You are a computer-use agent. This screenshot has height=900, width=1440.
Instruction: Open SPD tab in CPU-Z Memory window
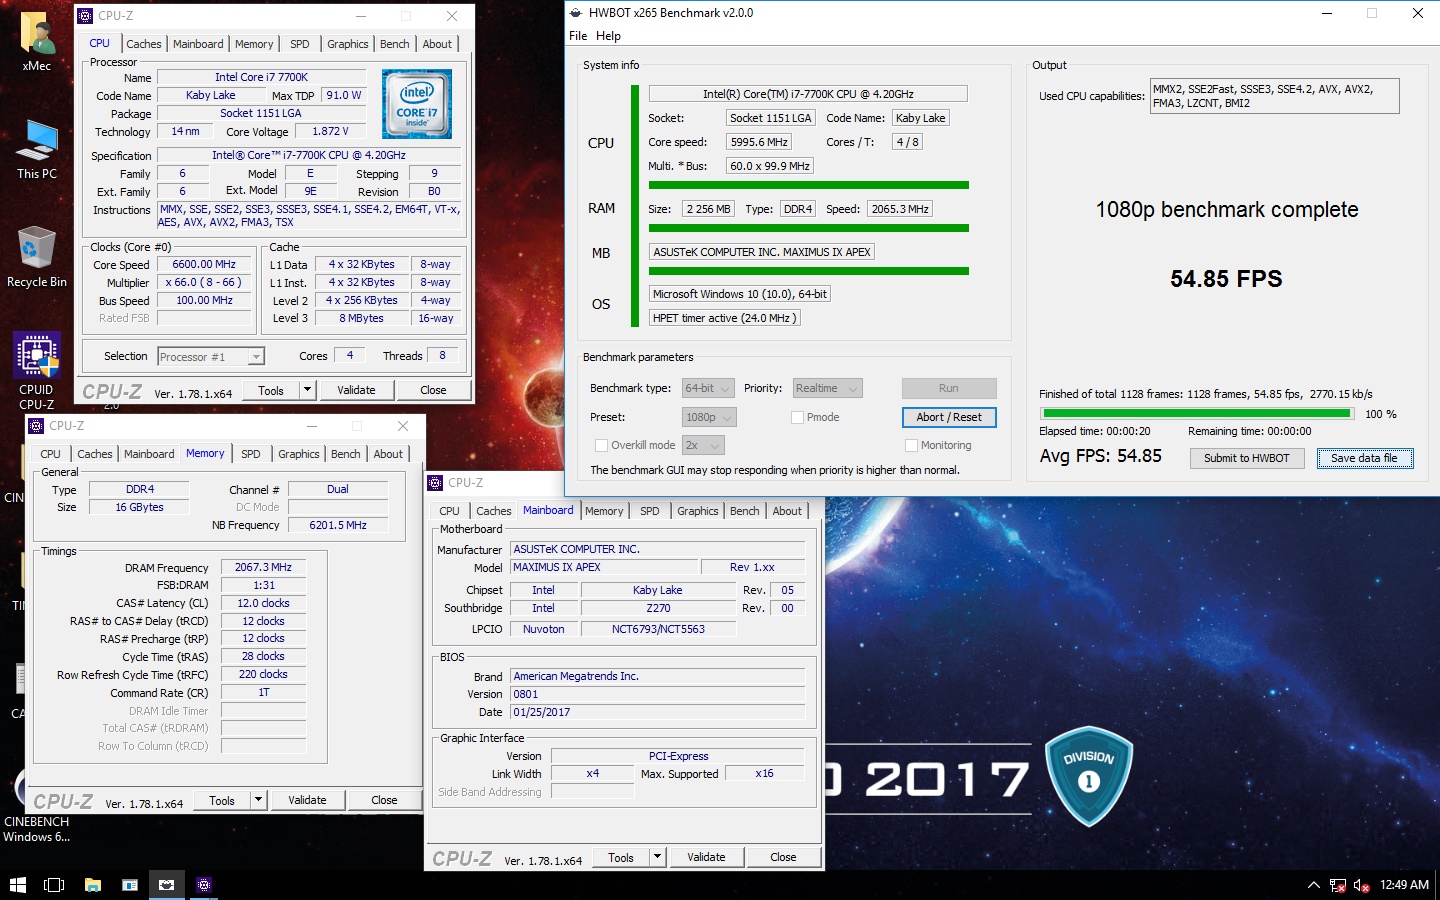[x=251, y=454]
